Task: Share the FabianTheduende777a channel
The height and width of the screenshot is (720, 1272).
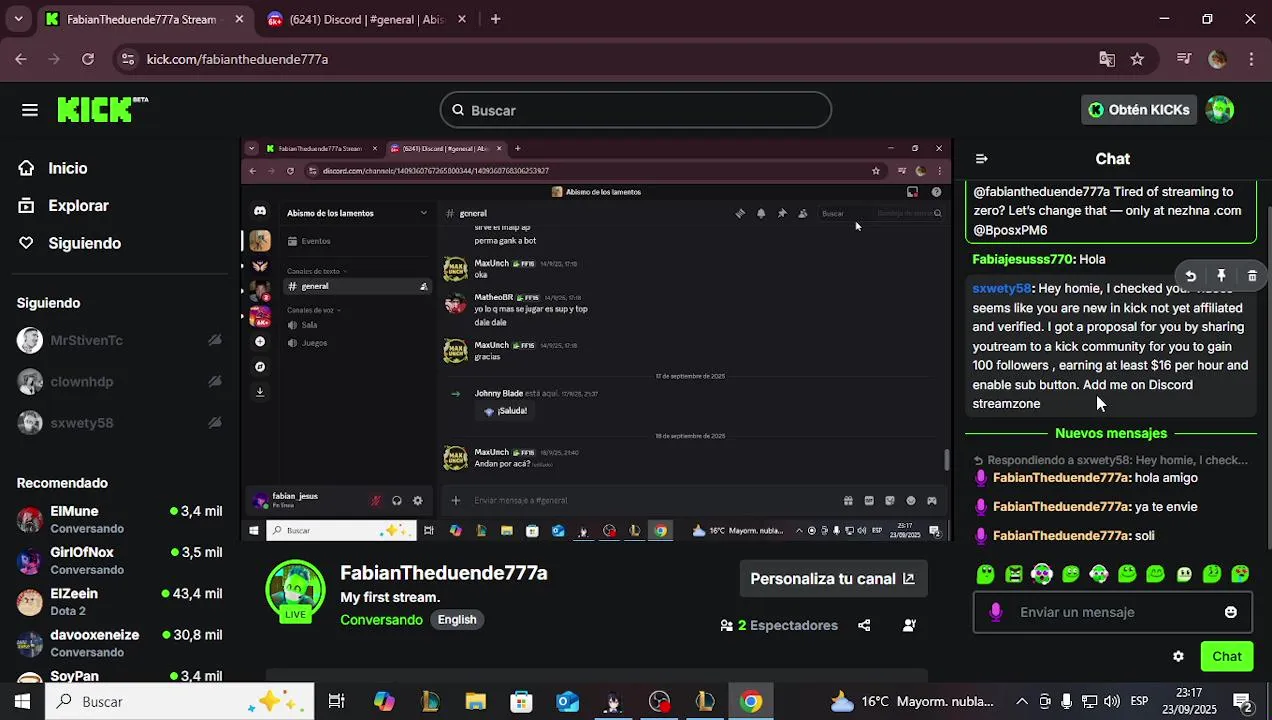Action: point(864,626)
